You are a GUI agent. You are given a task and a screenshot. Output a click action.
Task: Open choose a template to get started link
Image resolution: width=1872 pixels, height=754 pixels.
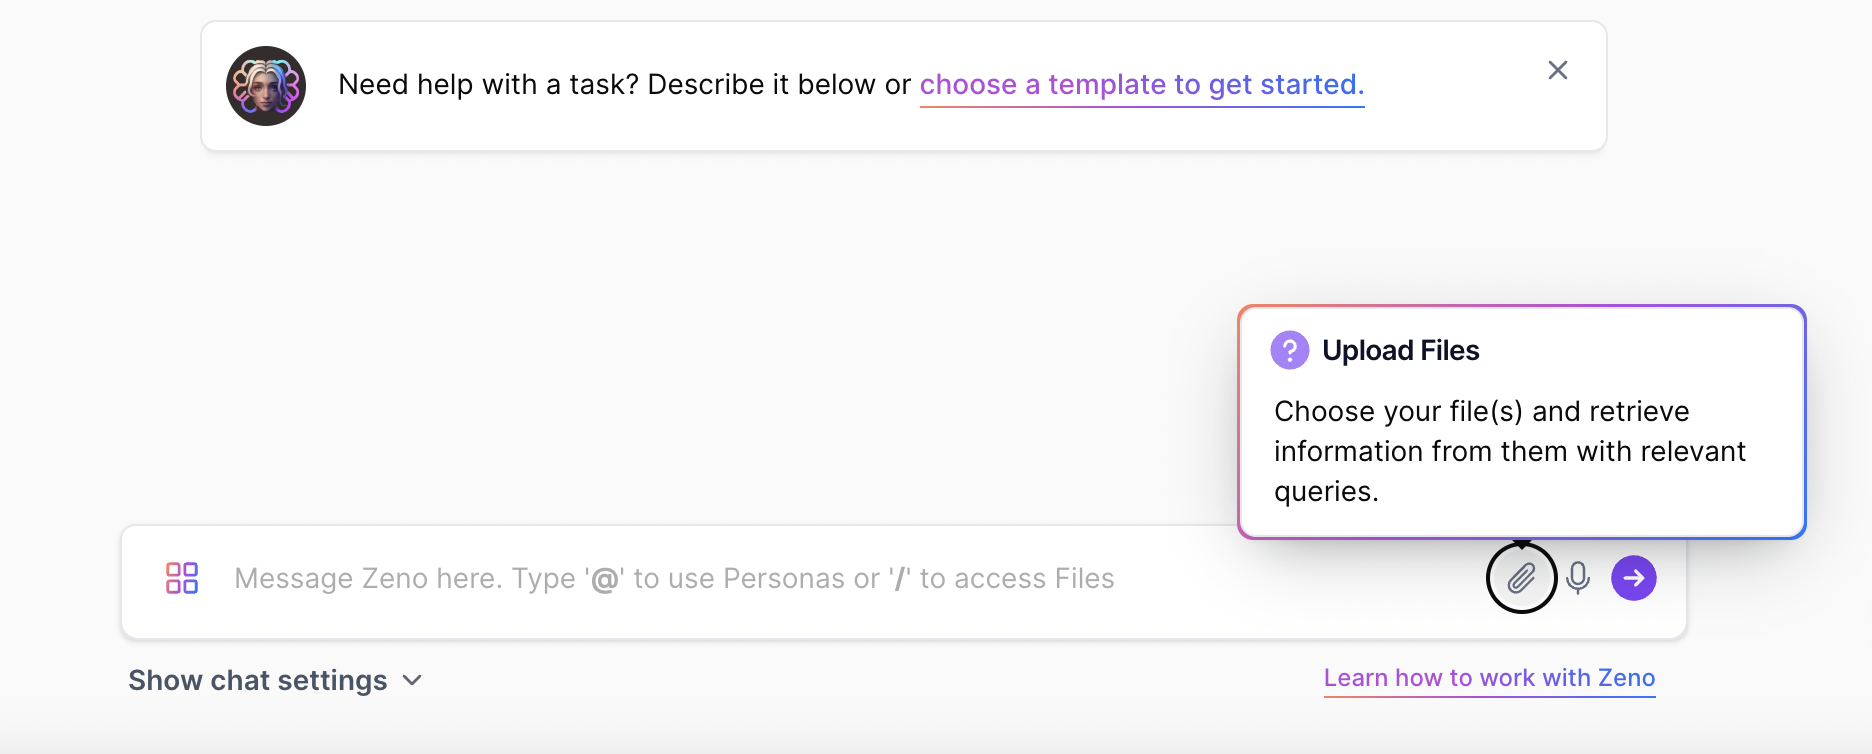click(1142, 85)
